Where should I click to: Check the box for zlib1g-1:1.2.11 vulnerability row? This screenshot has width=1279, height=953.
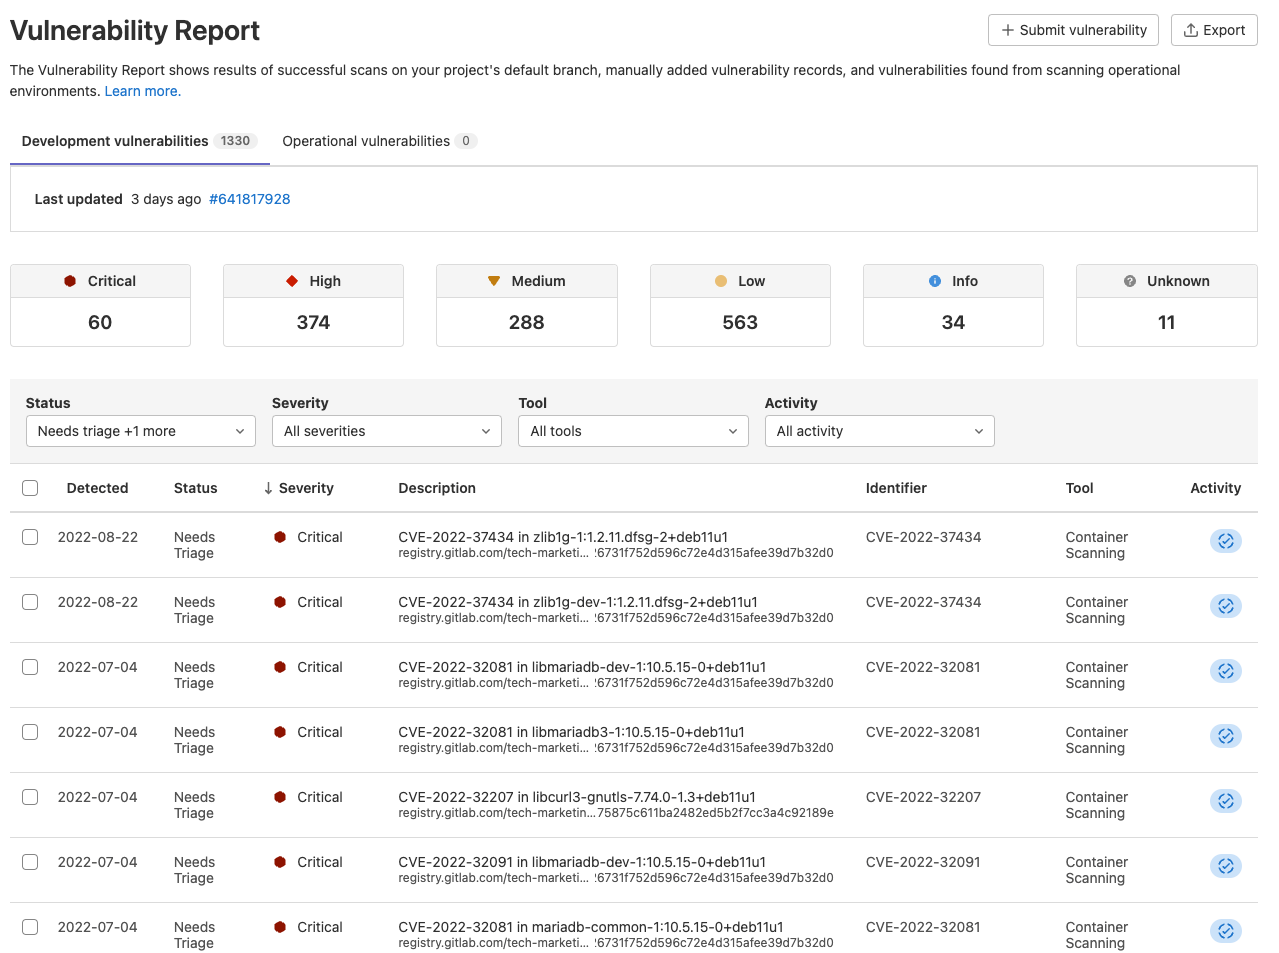point(30,537)
